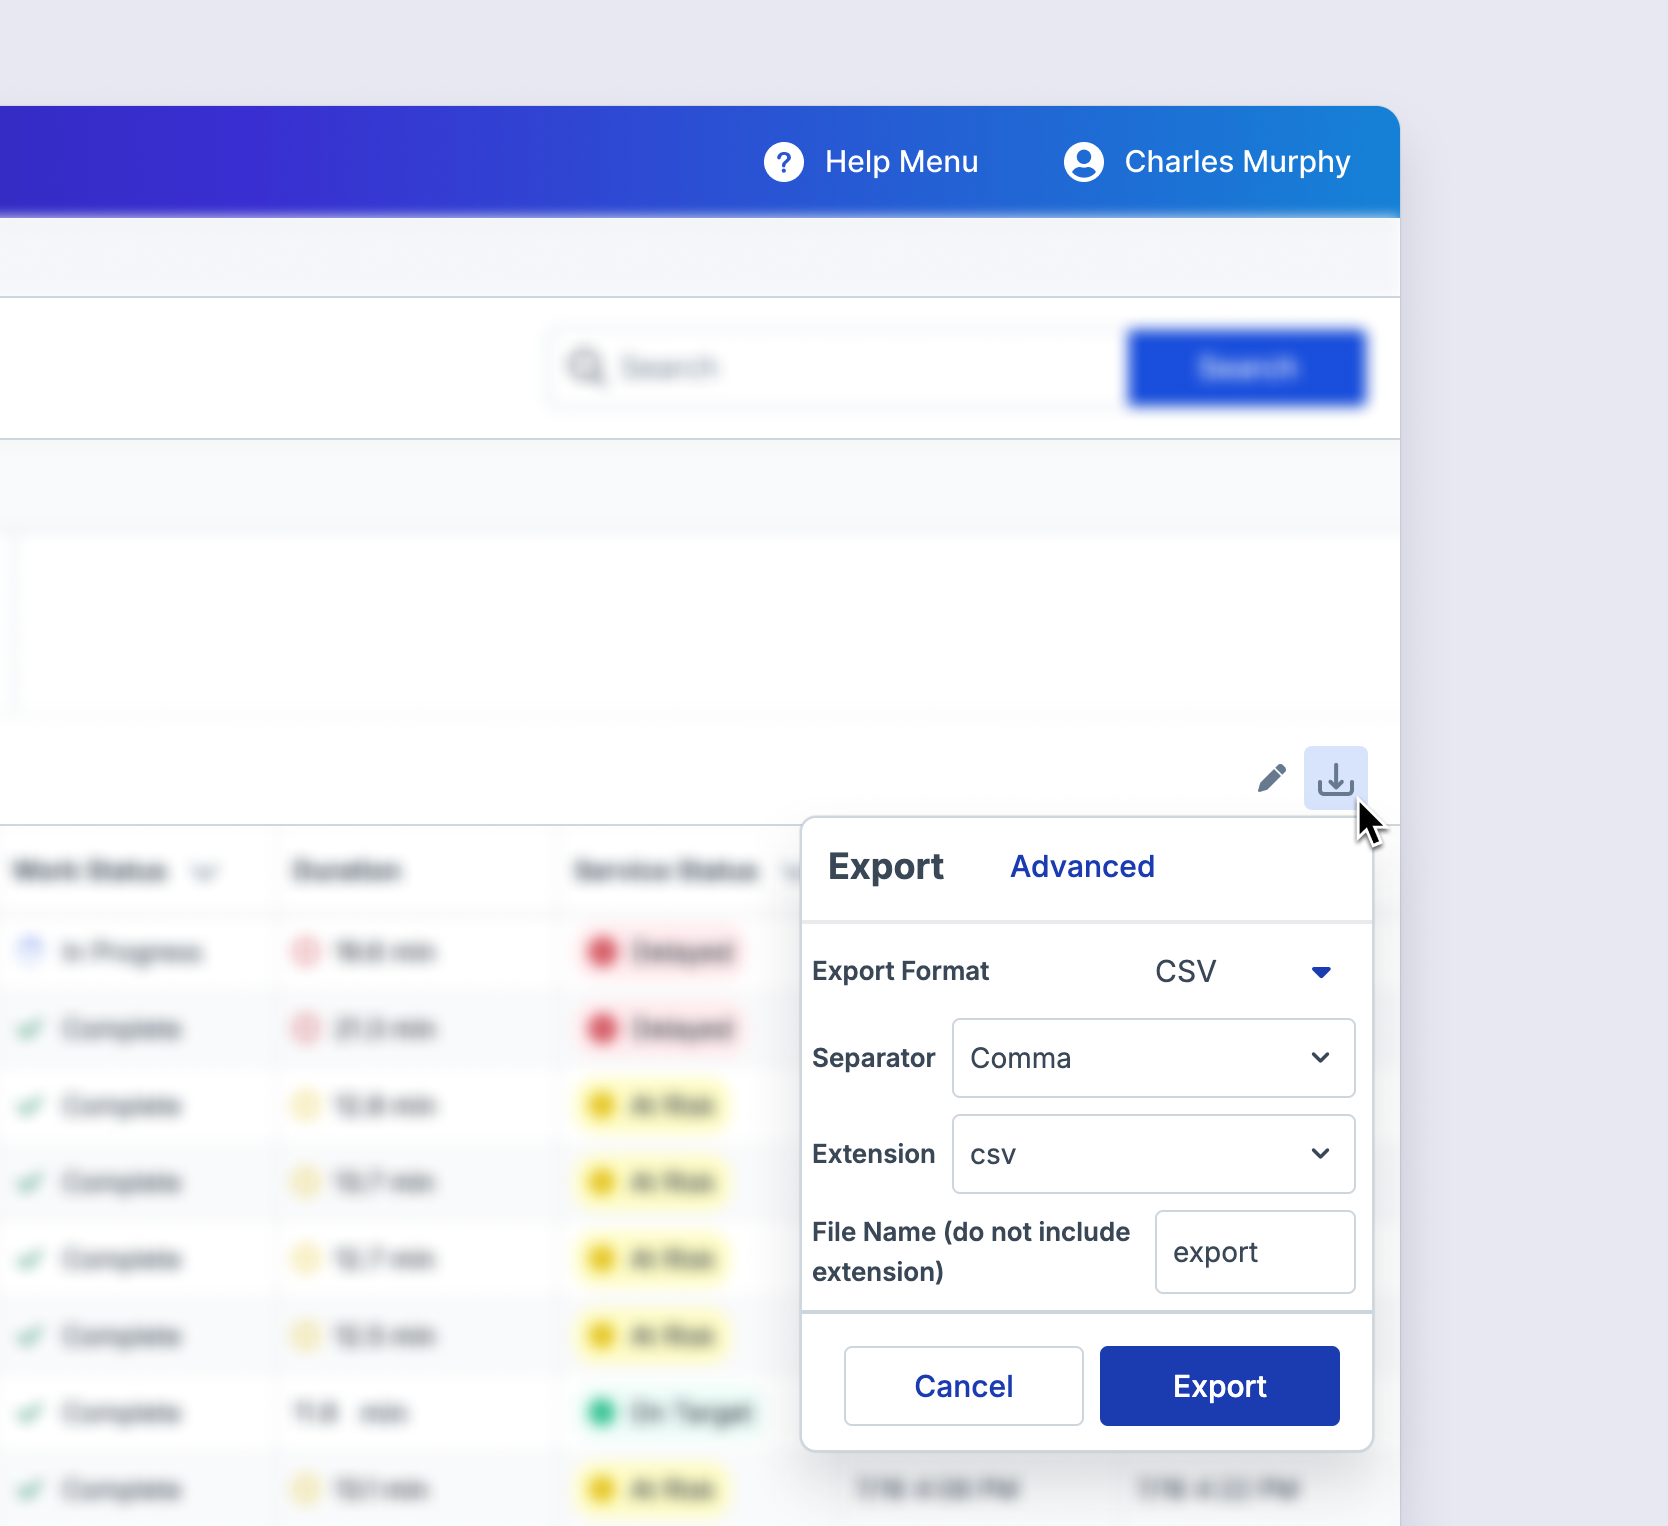Click the pencil edit icon
The height and width of the screenshot is (1526, 1668).
pos(1272,778)
